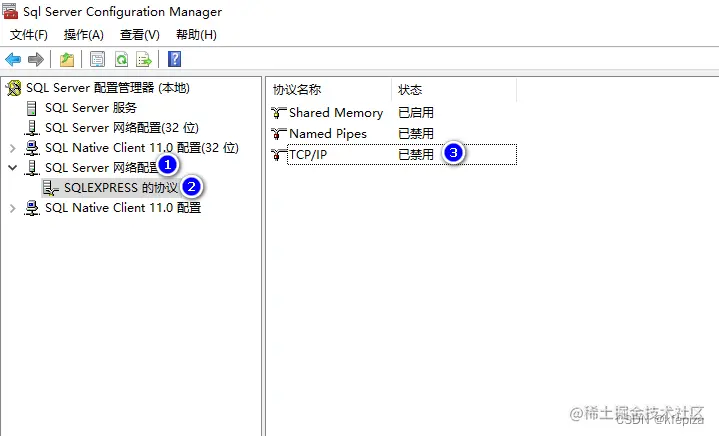
Task: Click the Named Pipes protocol icon
Action: point(278,134)
